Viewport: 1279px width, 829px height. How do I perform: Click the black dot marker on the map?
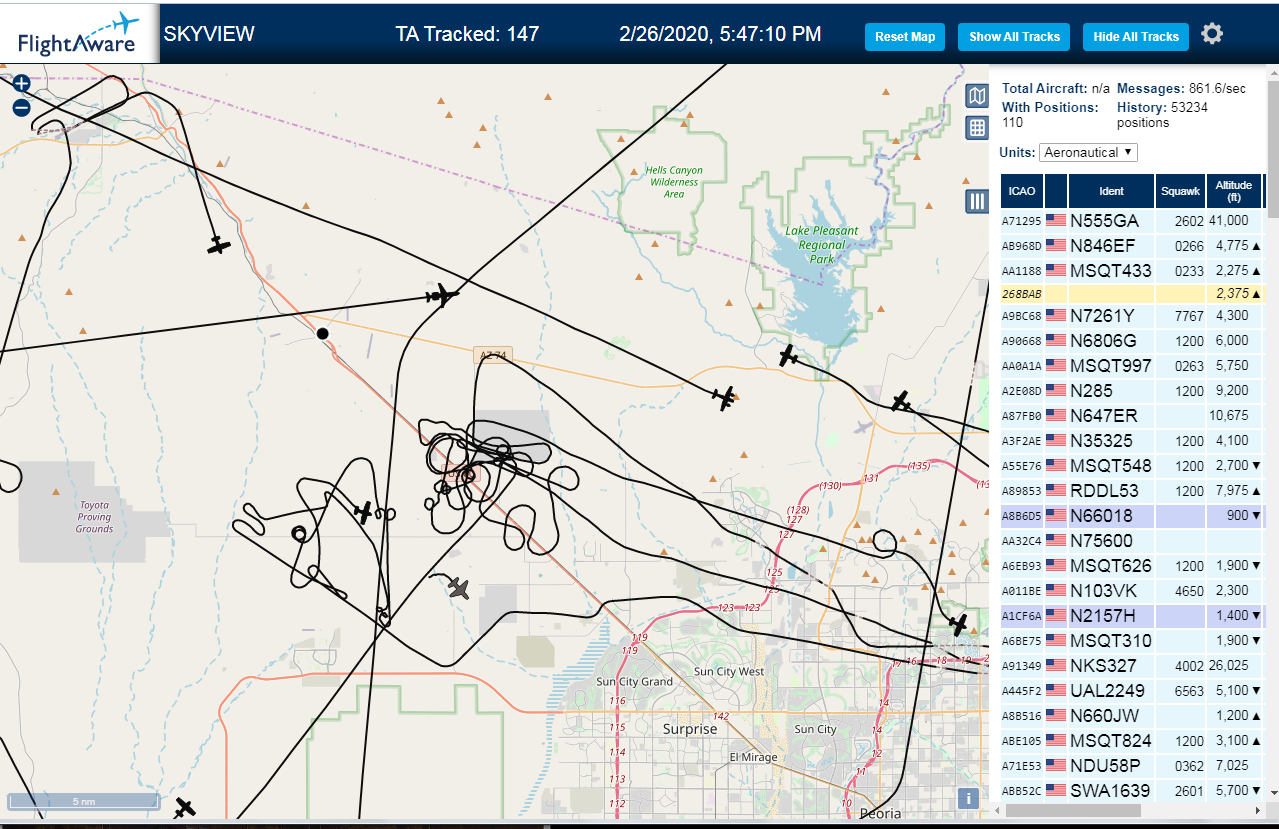click(x=322, y=333)
